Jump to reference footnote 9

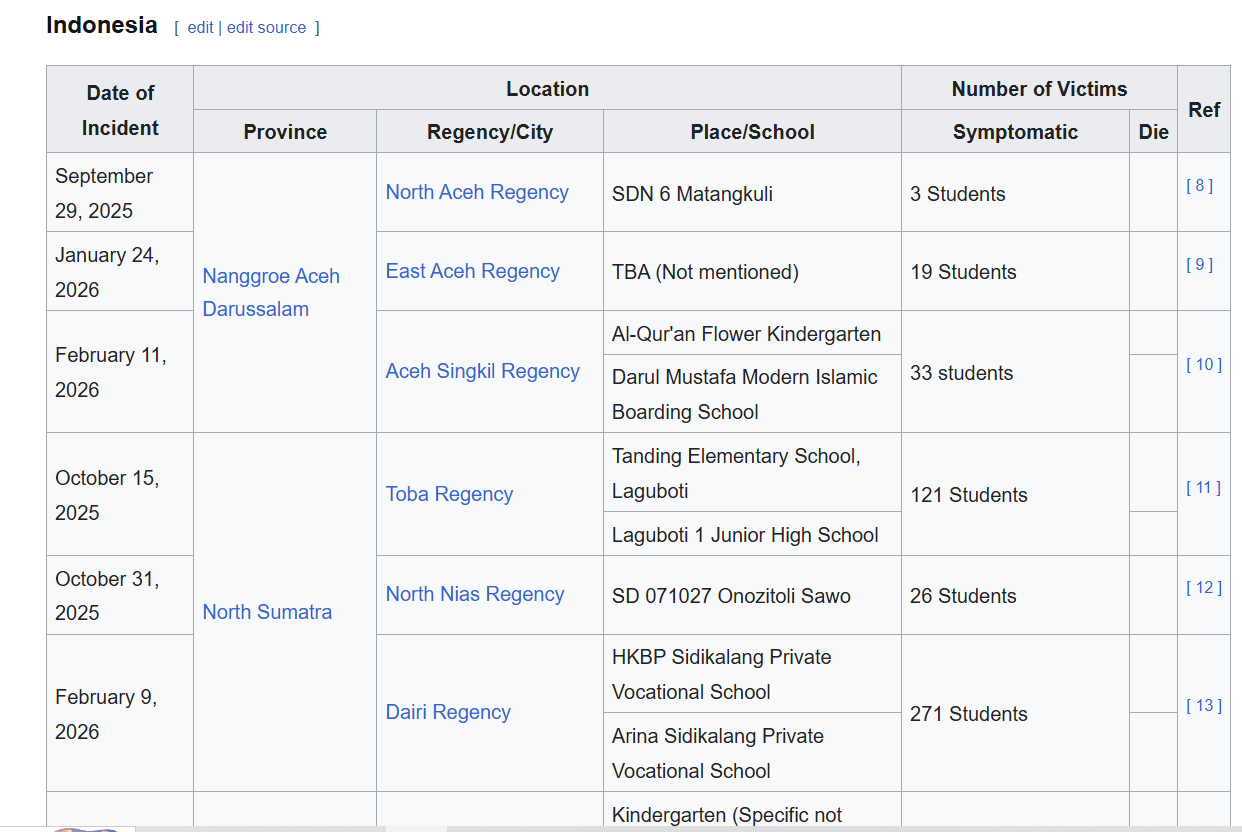click(1199, 264)
